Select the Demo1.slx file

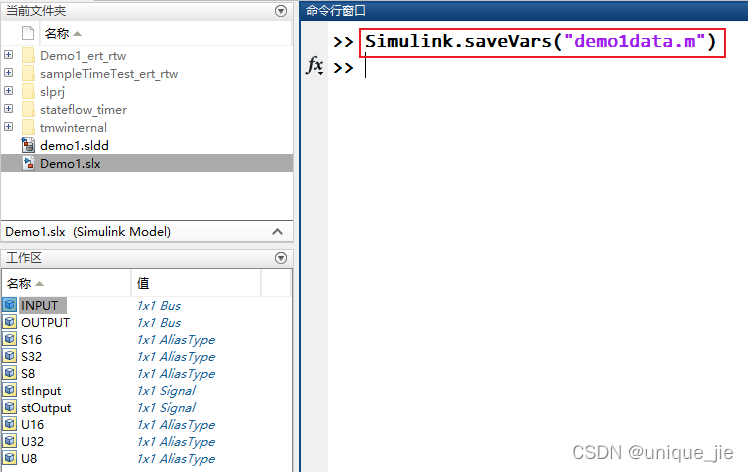70,164
